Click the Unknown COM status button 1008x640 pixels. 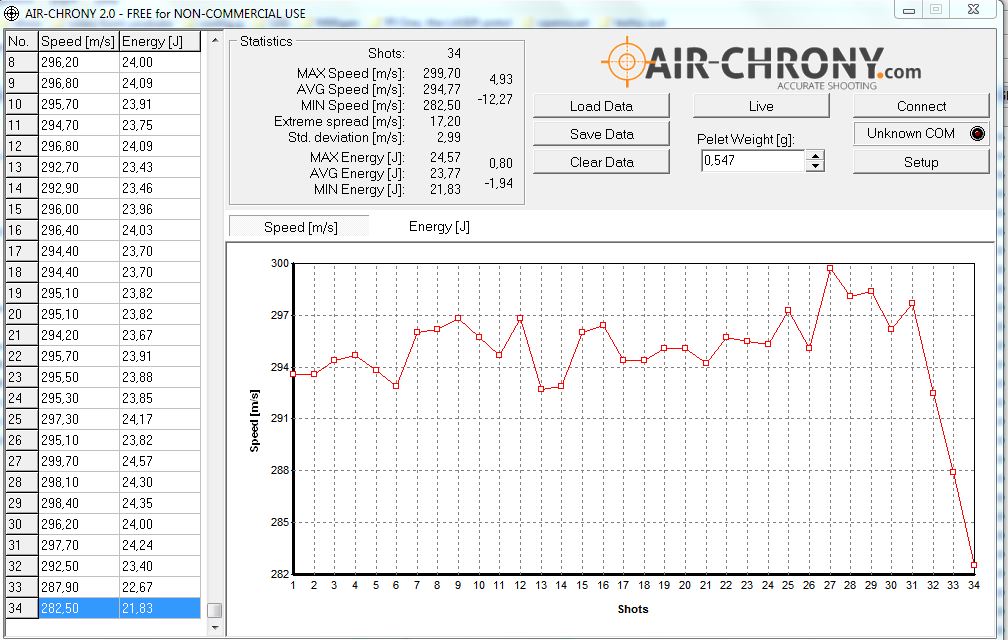(x=921, y=134)
